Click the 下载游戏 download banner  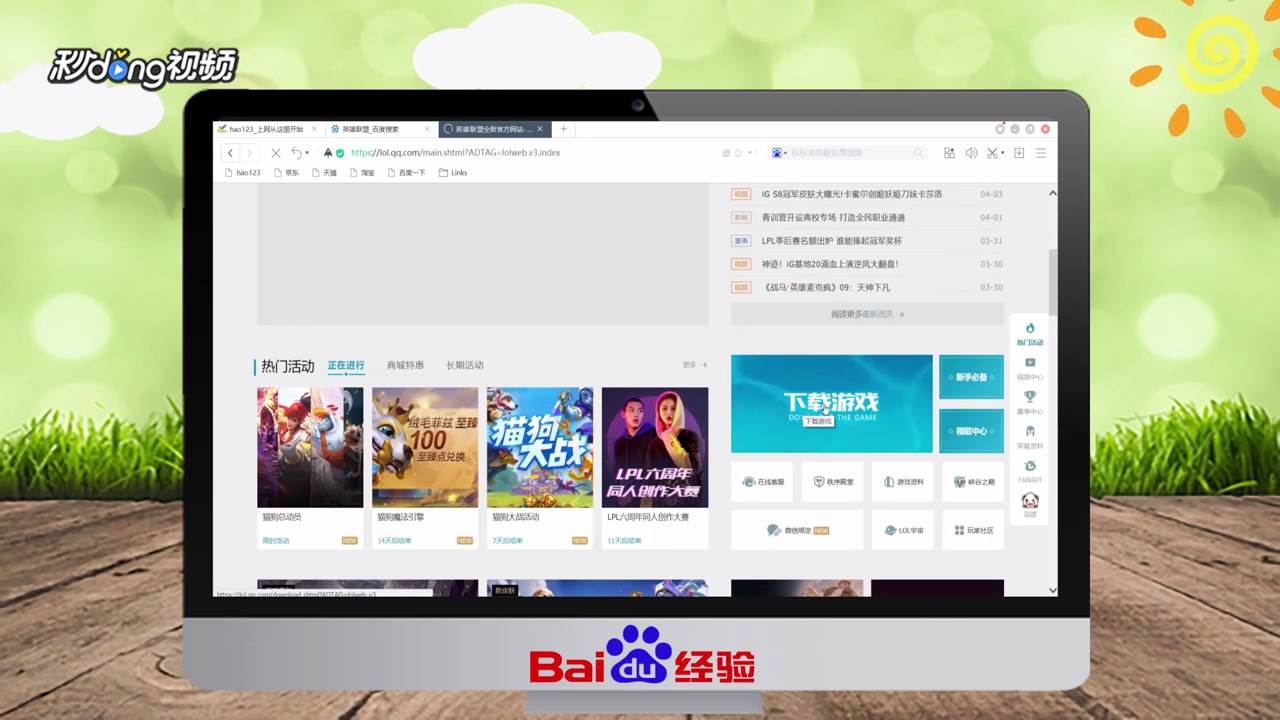point(831,403)
